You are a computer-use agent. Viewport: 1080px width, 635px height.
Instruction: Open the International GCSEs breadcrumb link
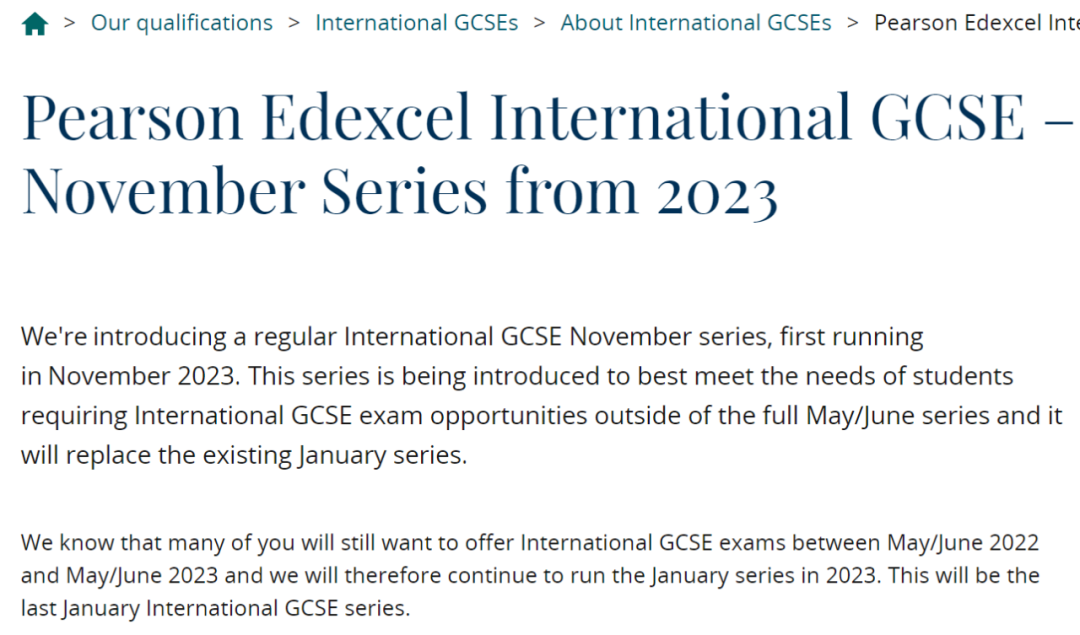(x=417, y=23)
